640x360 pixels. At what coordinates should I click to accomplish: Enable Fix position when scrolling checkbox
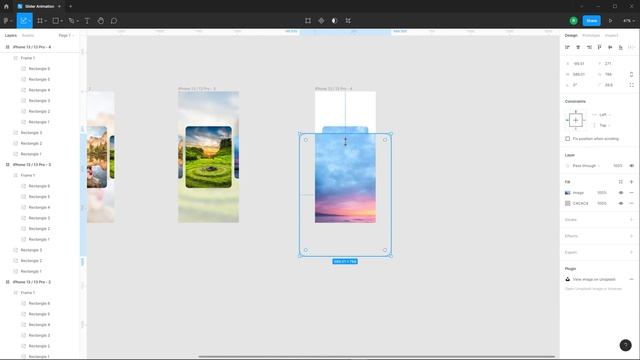pyautogui.click(x=567, y=139)
